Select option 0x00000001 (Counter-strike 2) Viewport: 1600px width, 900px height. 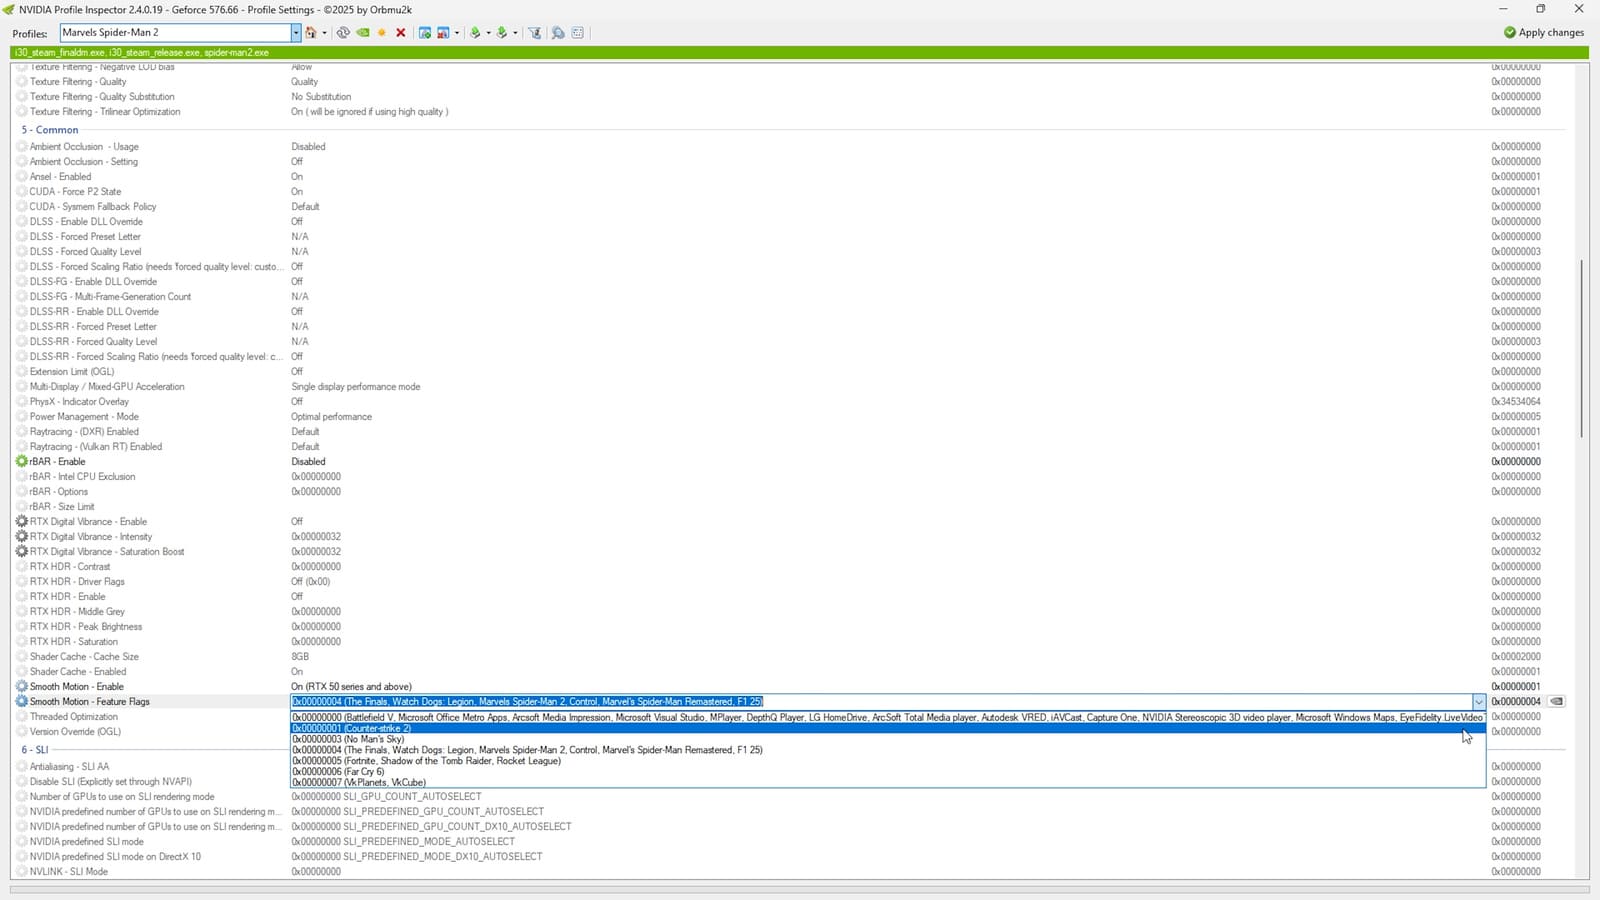(x=887, y=728)
